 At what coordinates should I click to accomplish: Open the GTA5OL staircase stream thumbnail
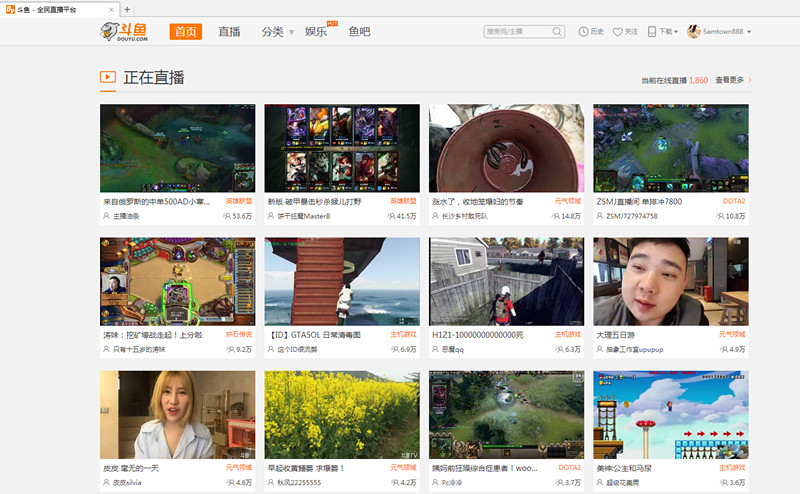click(x=342, y=281)
